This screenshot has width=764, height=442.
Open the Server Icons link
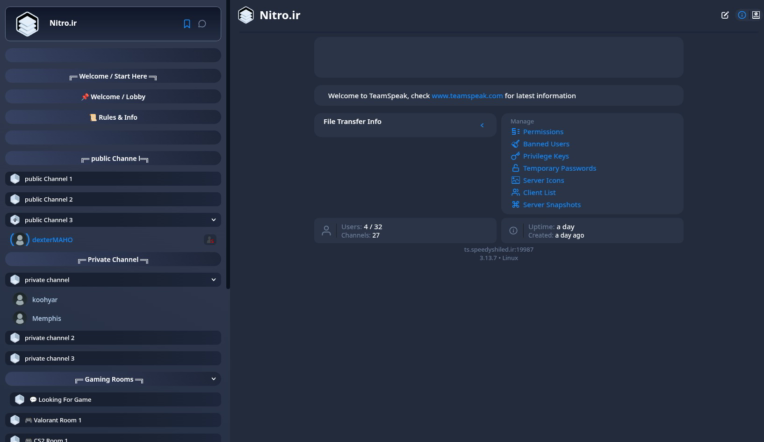543,180
